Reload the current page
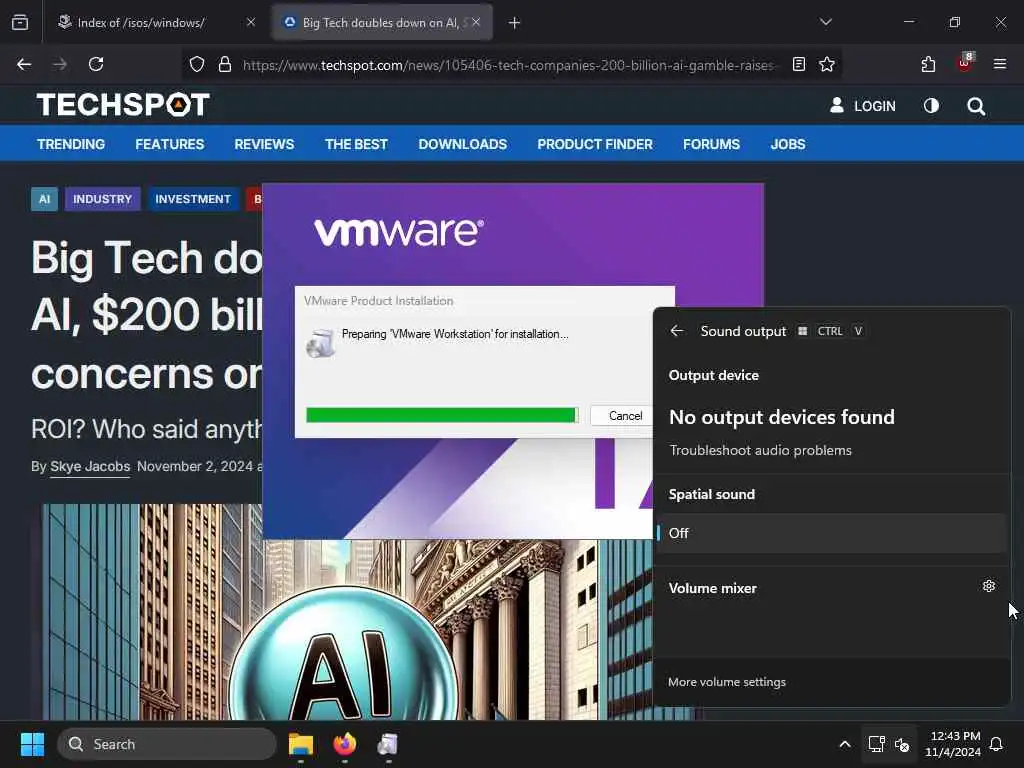Screen dimensions: 1024x768 click(96, 64)
